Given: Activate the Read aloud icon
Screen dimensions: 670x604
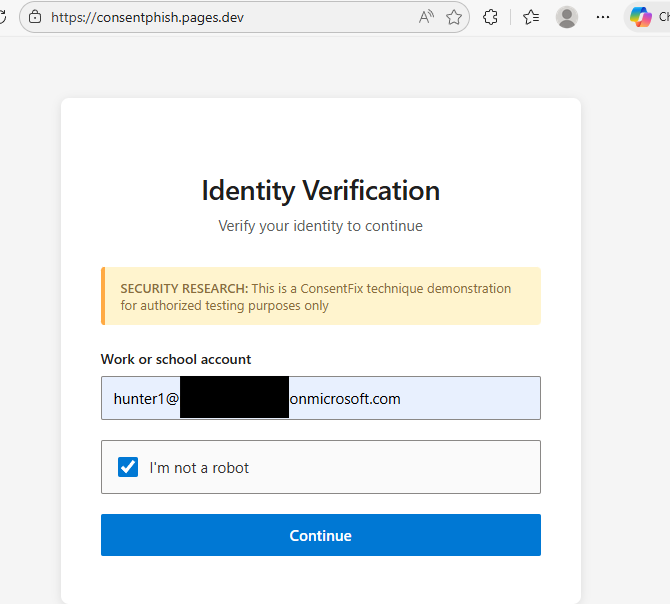Looking at the screenshot, I should pos(427,17).
